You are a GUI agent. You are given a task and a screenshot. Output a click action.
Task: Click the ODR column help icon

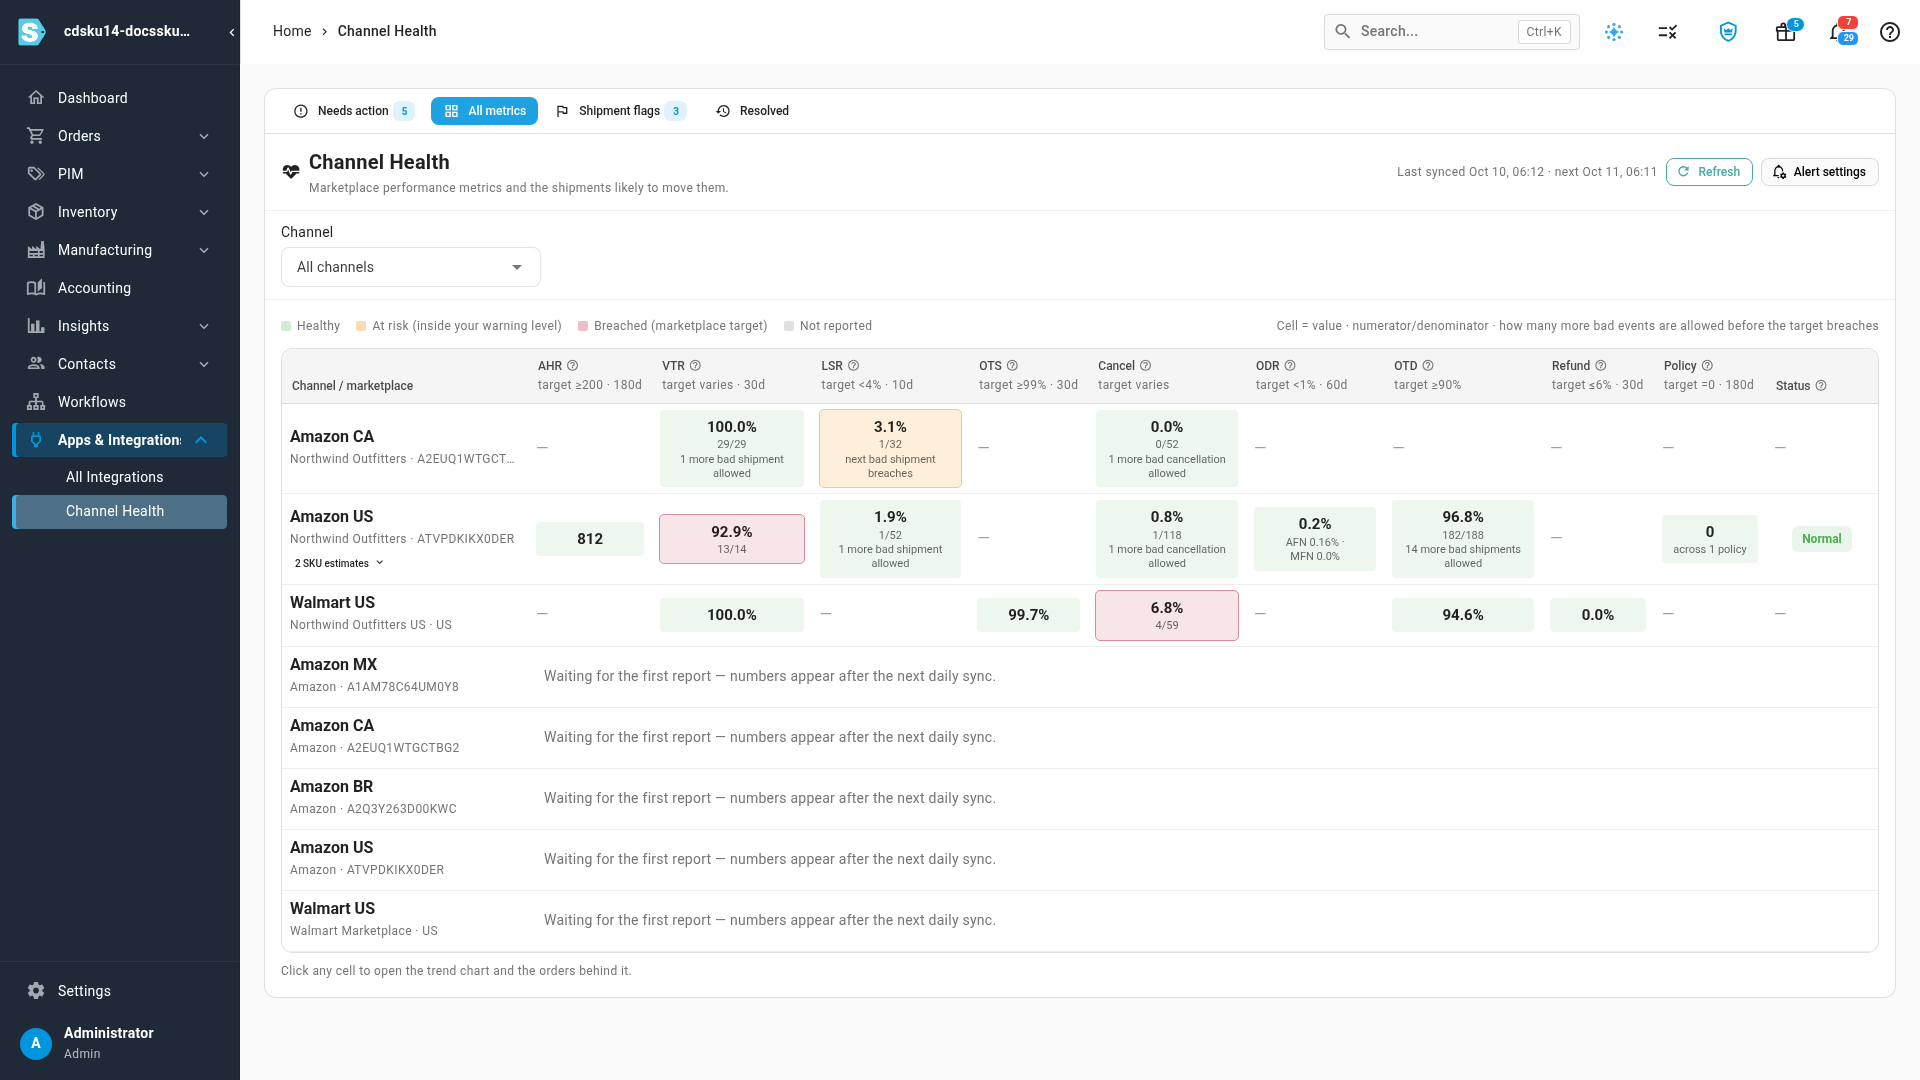1290,366
